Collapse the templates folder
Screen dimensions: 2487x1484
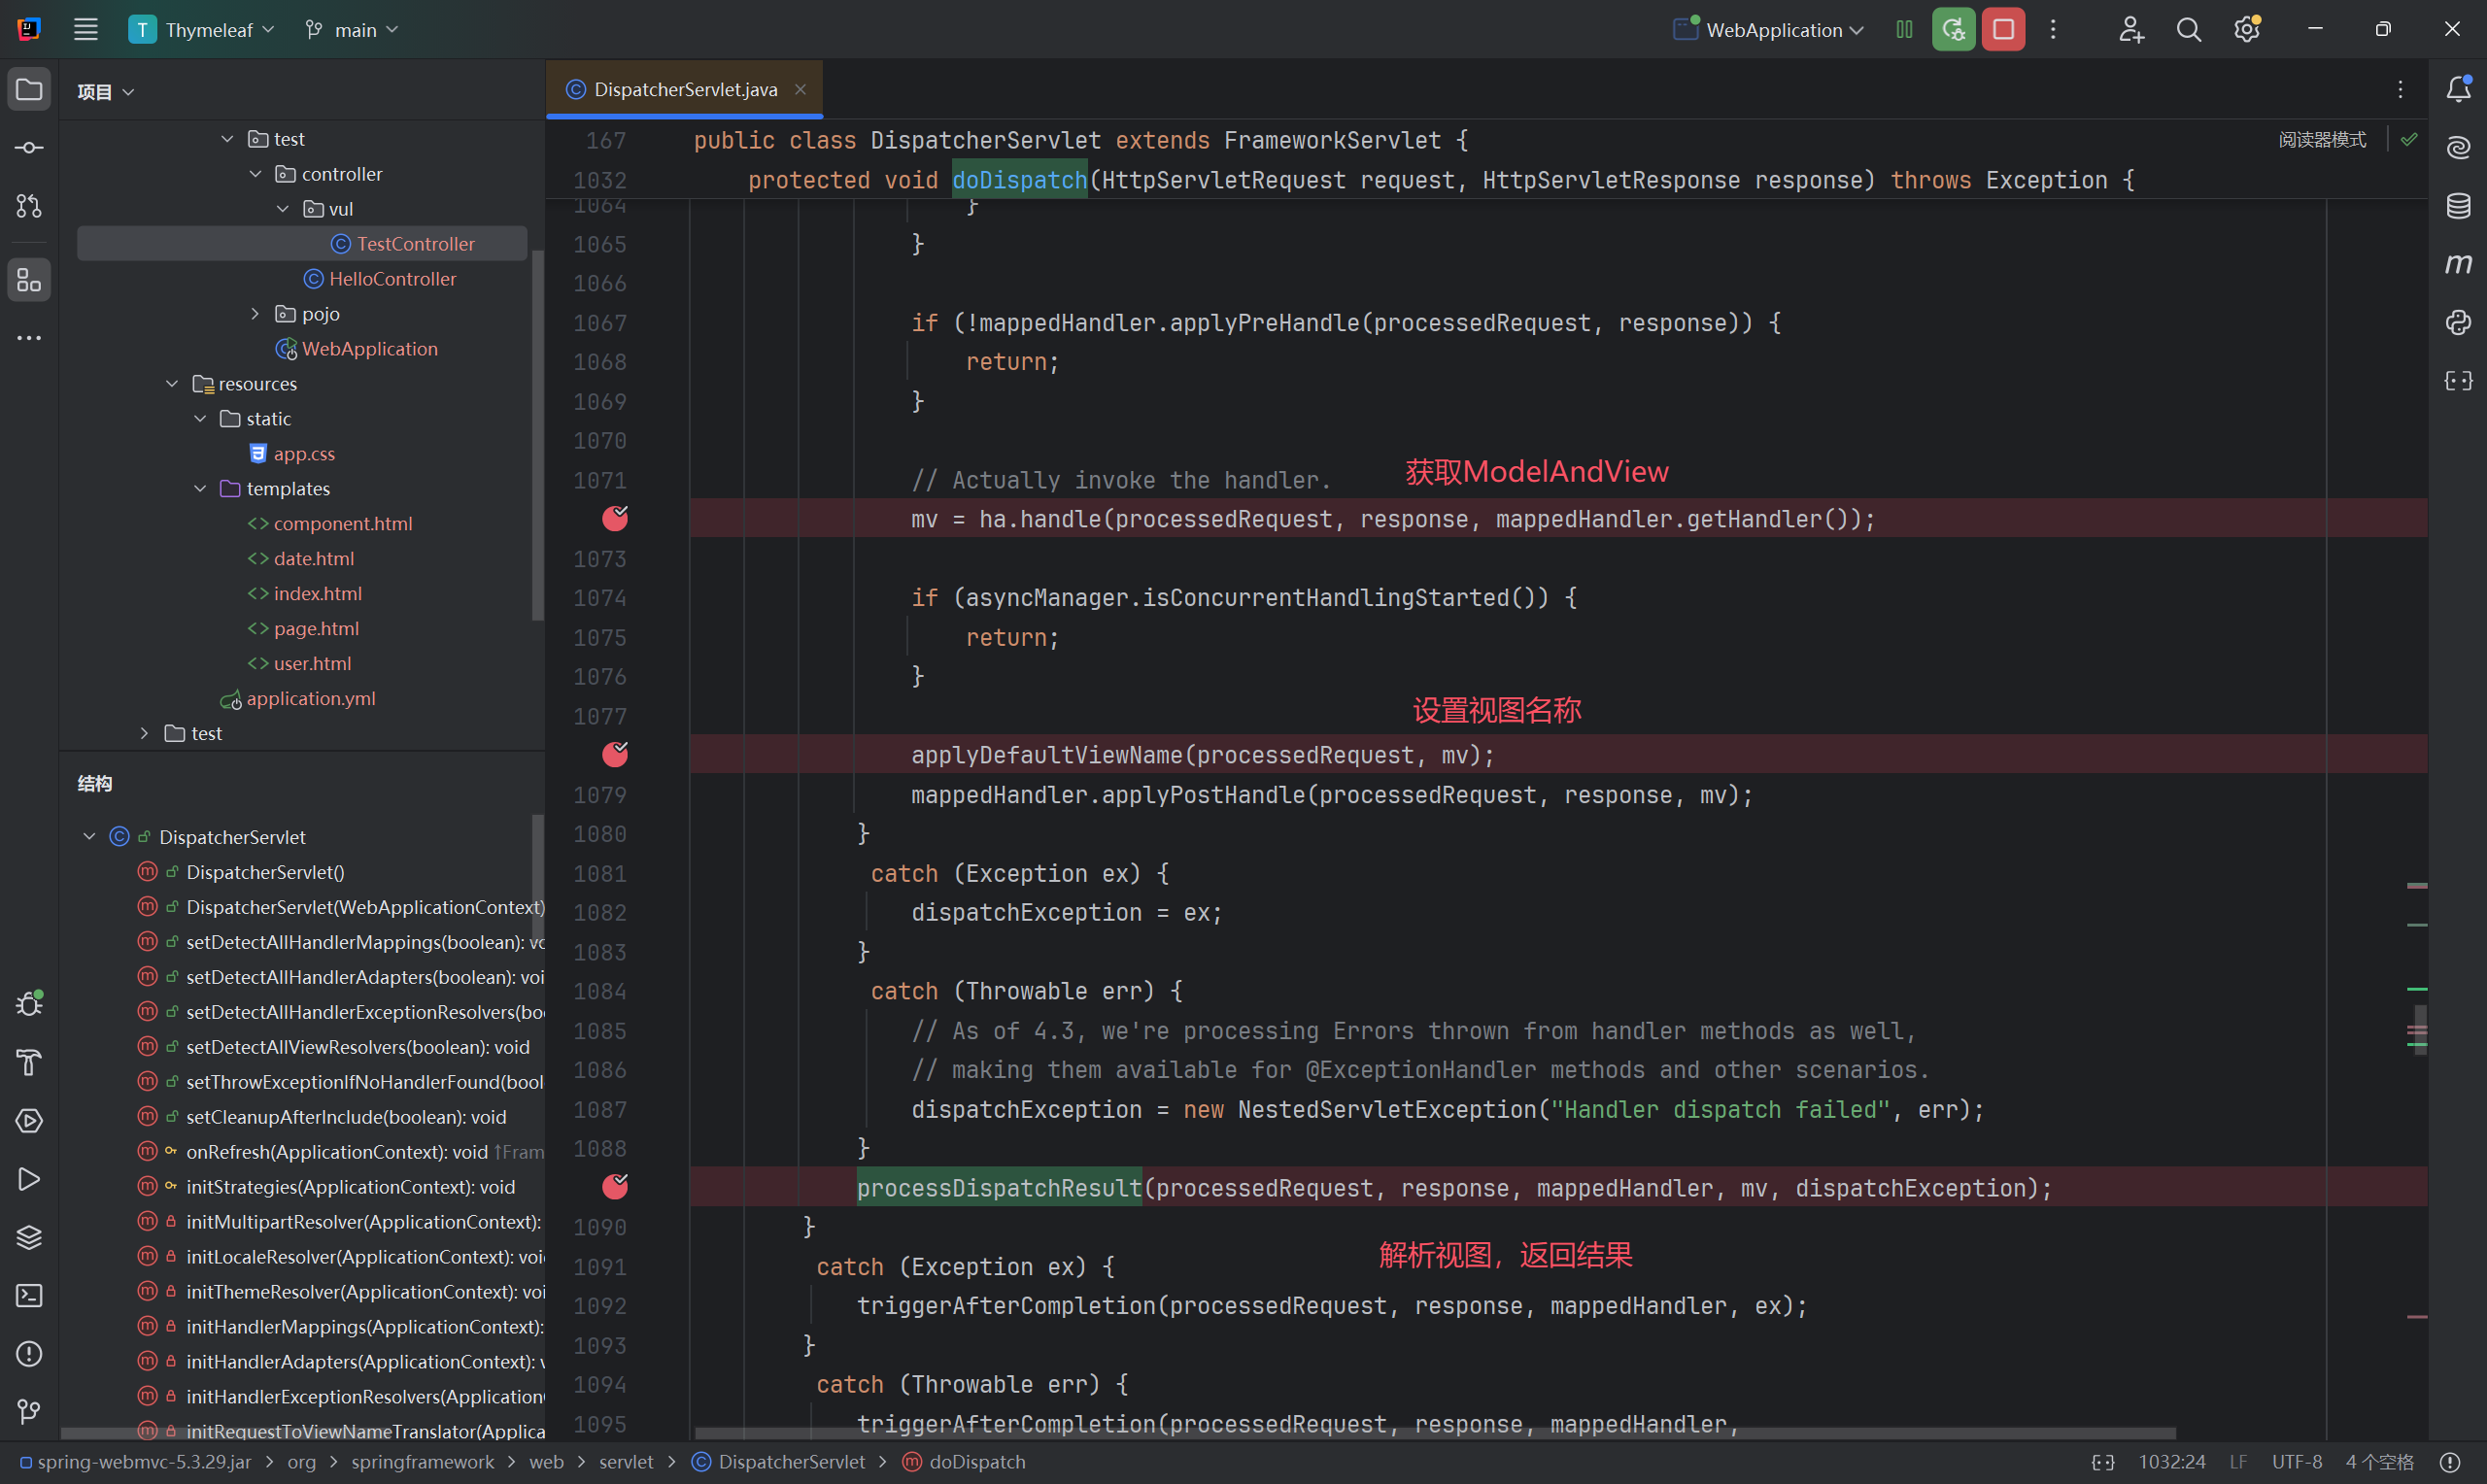(x=200, y=489)
